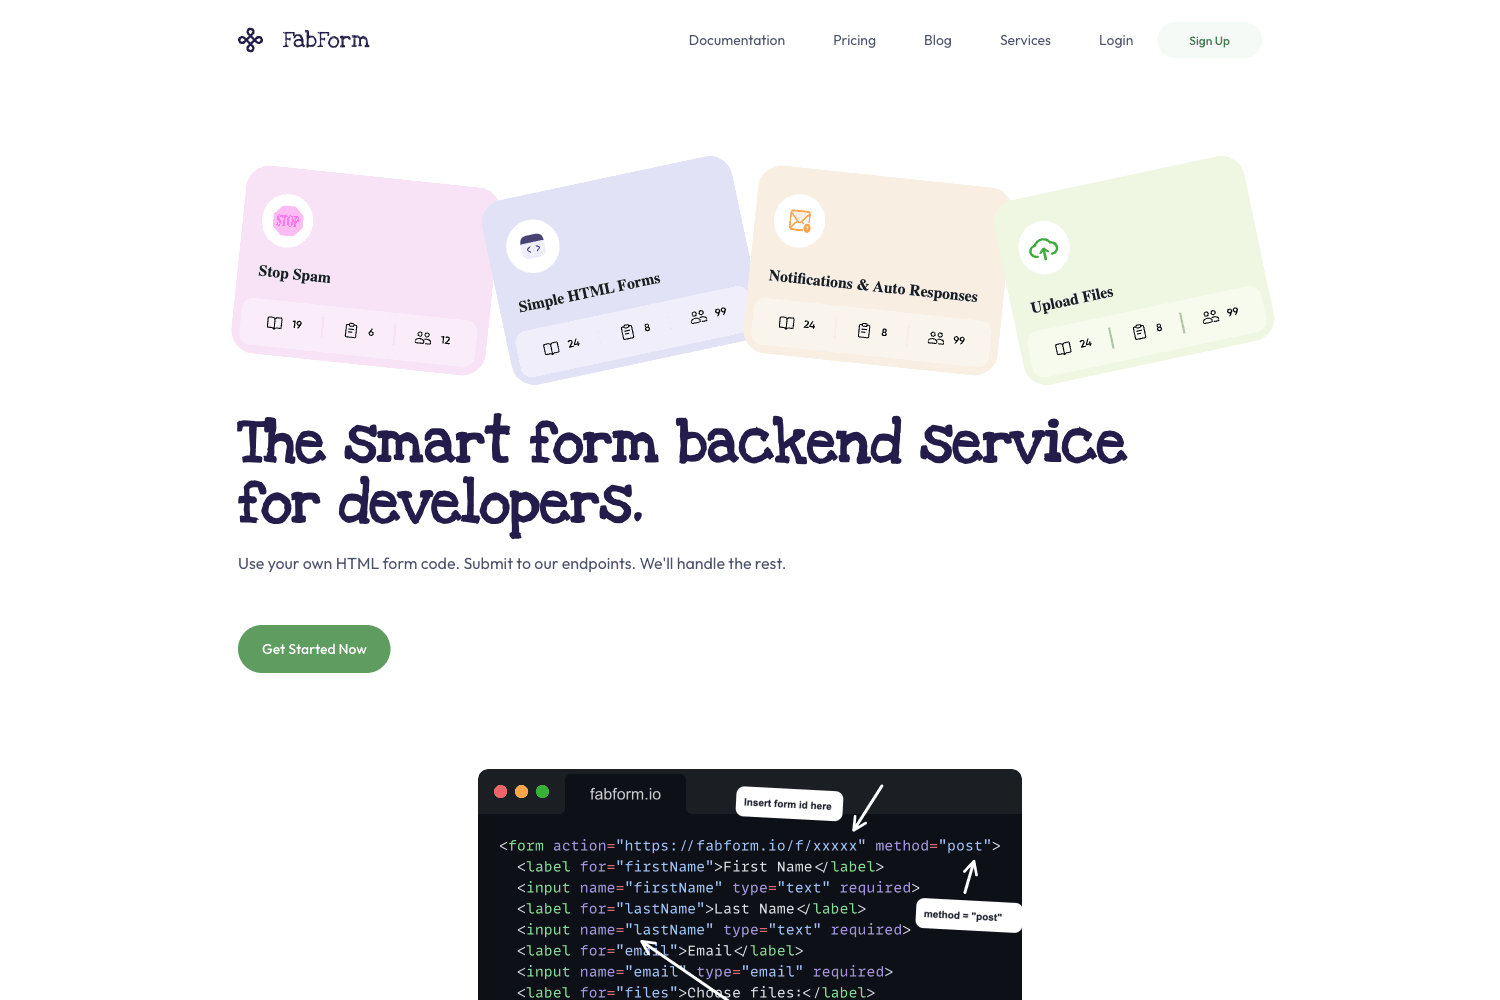Click the cloud upload icon on Upload Files card
Screen dimensions: 1500x1000
tap(1043, 248)
